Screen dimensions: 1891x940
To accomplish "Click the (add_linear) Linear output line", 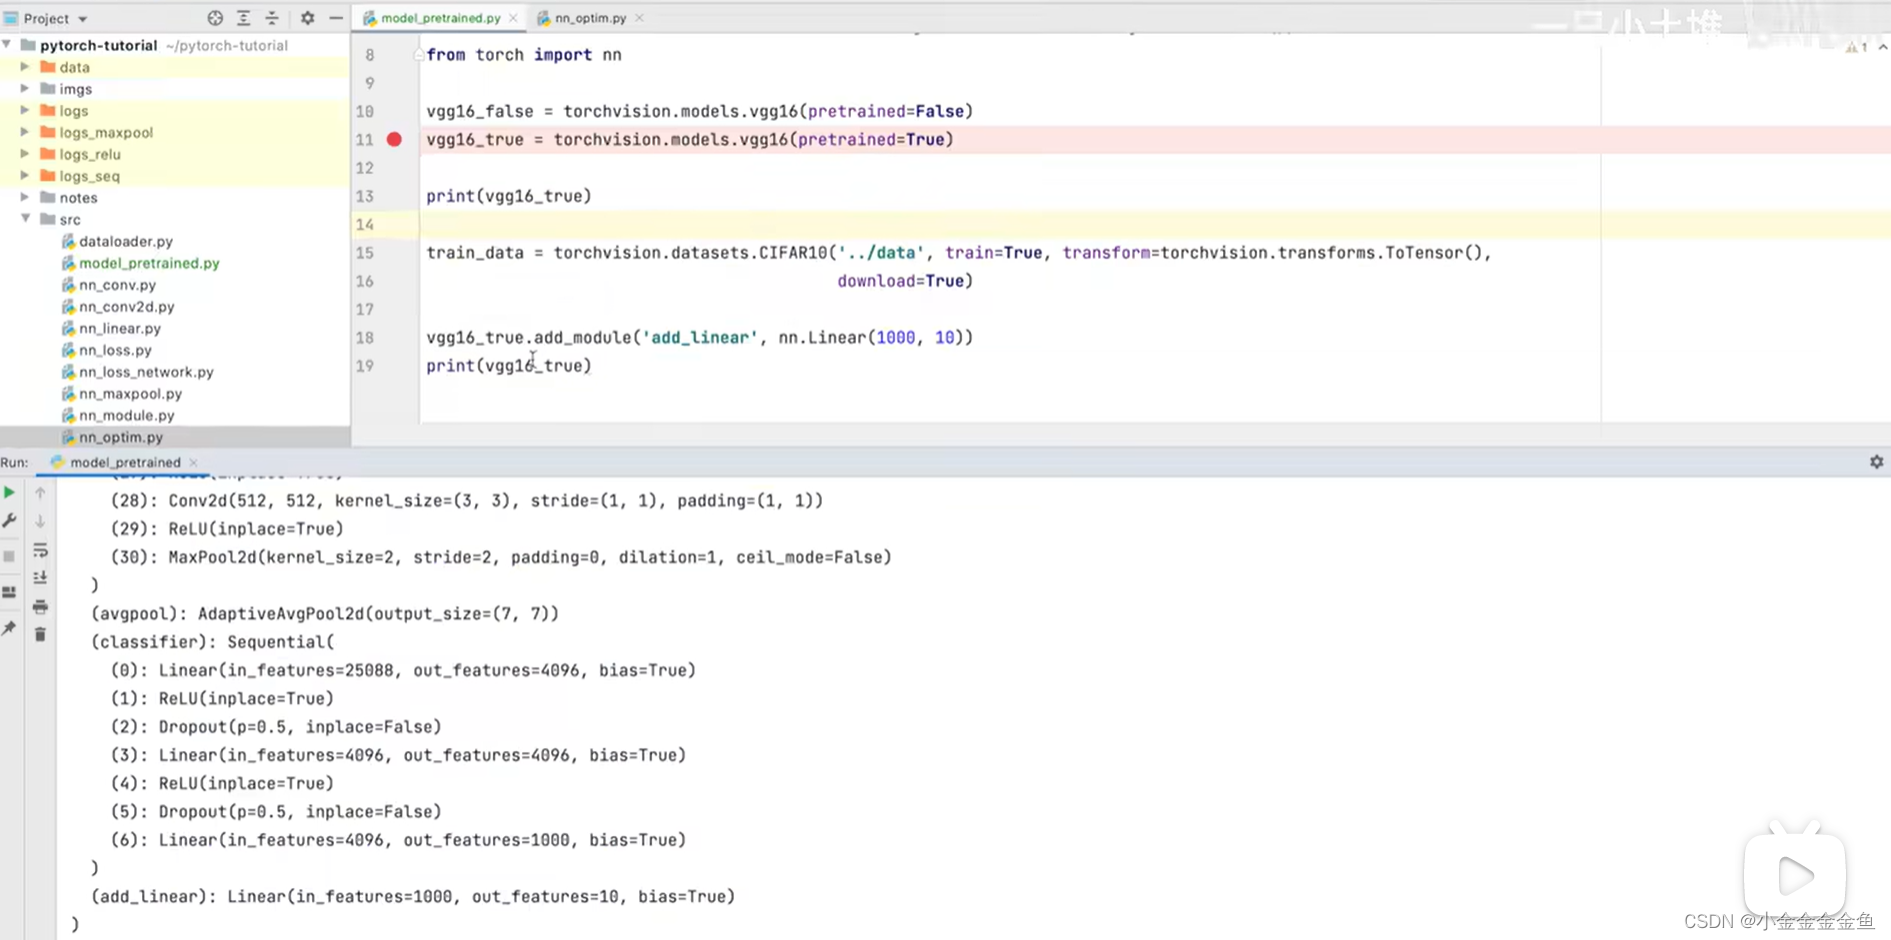I will pyautogui.click(x=413, y=897).
